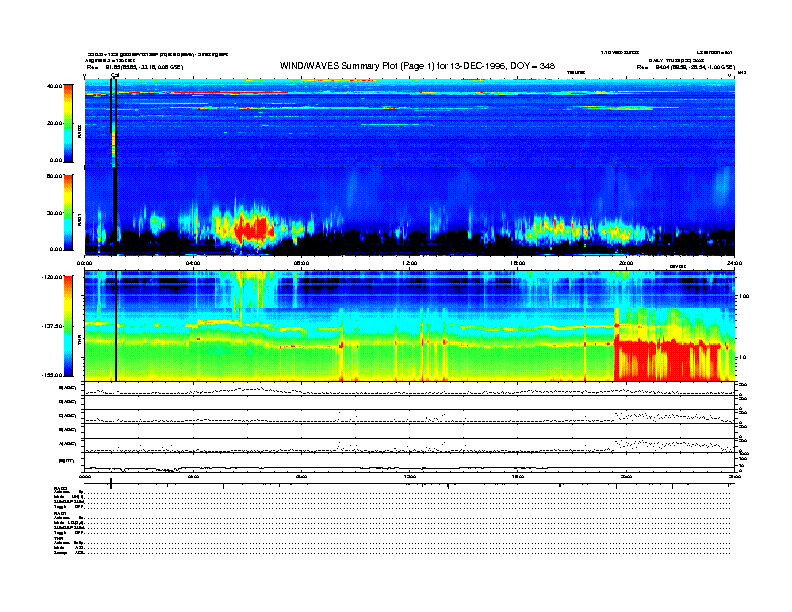Click the -120.00 value on TNR scale
The image size is (792, 612).
(52, 277)
